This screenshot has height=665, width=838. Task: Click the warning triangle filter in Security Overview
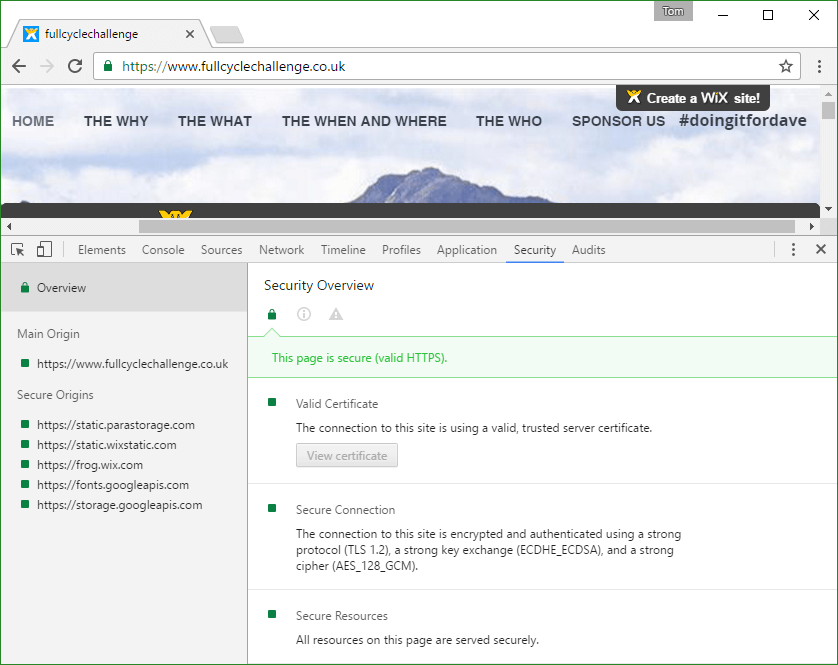335,314
